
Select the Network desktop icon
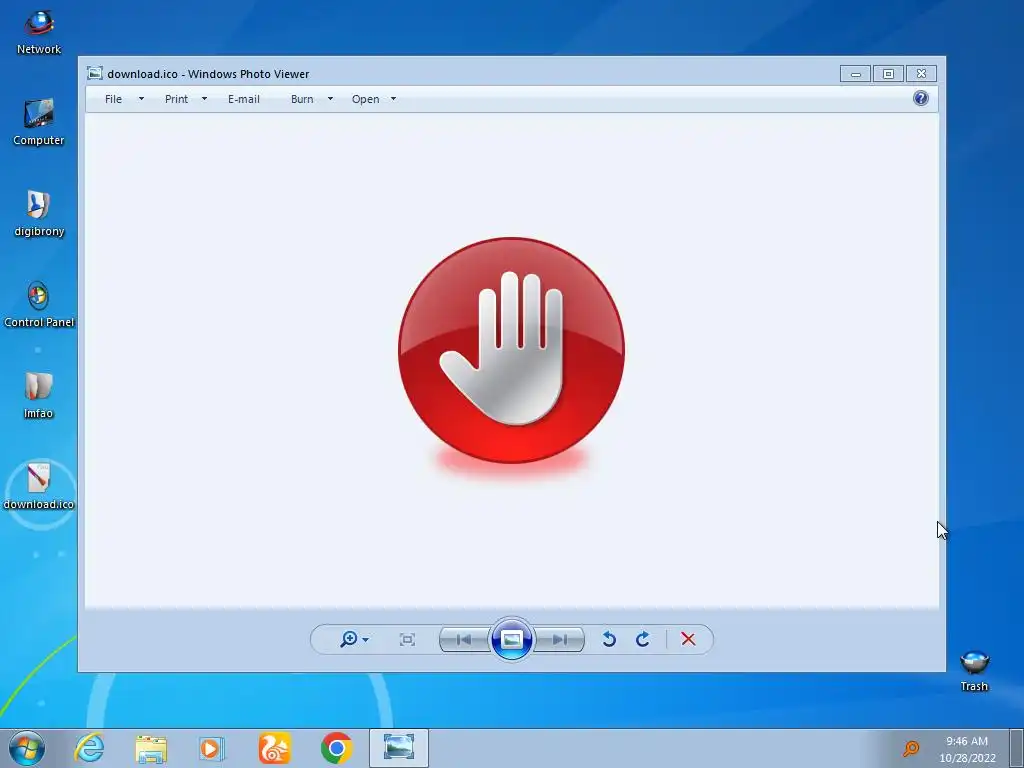click(x=39, y=32)
